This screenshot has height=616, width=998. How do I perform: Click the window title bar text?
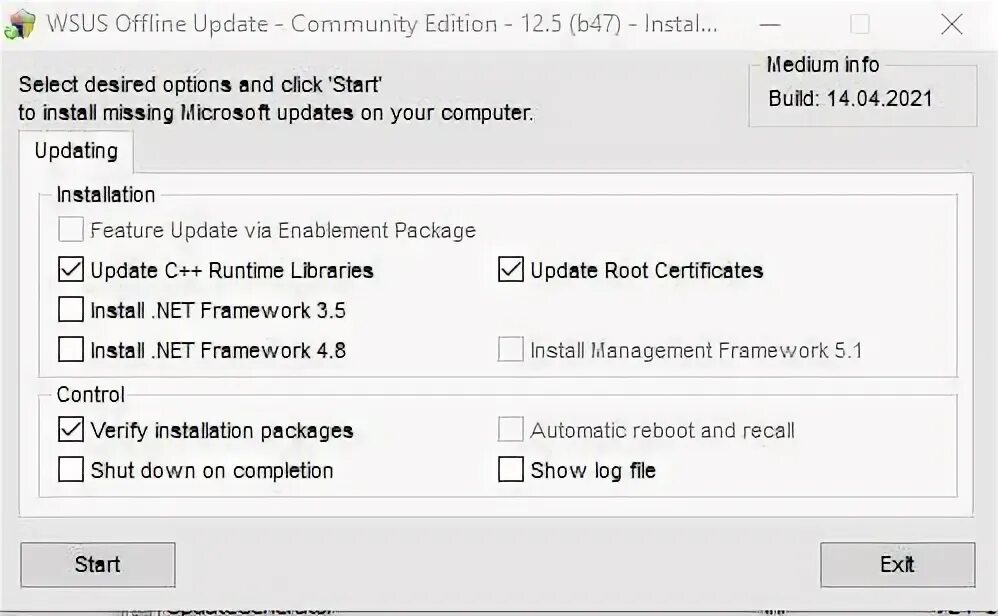[x=382, y=24]
